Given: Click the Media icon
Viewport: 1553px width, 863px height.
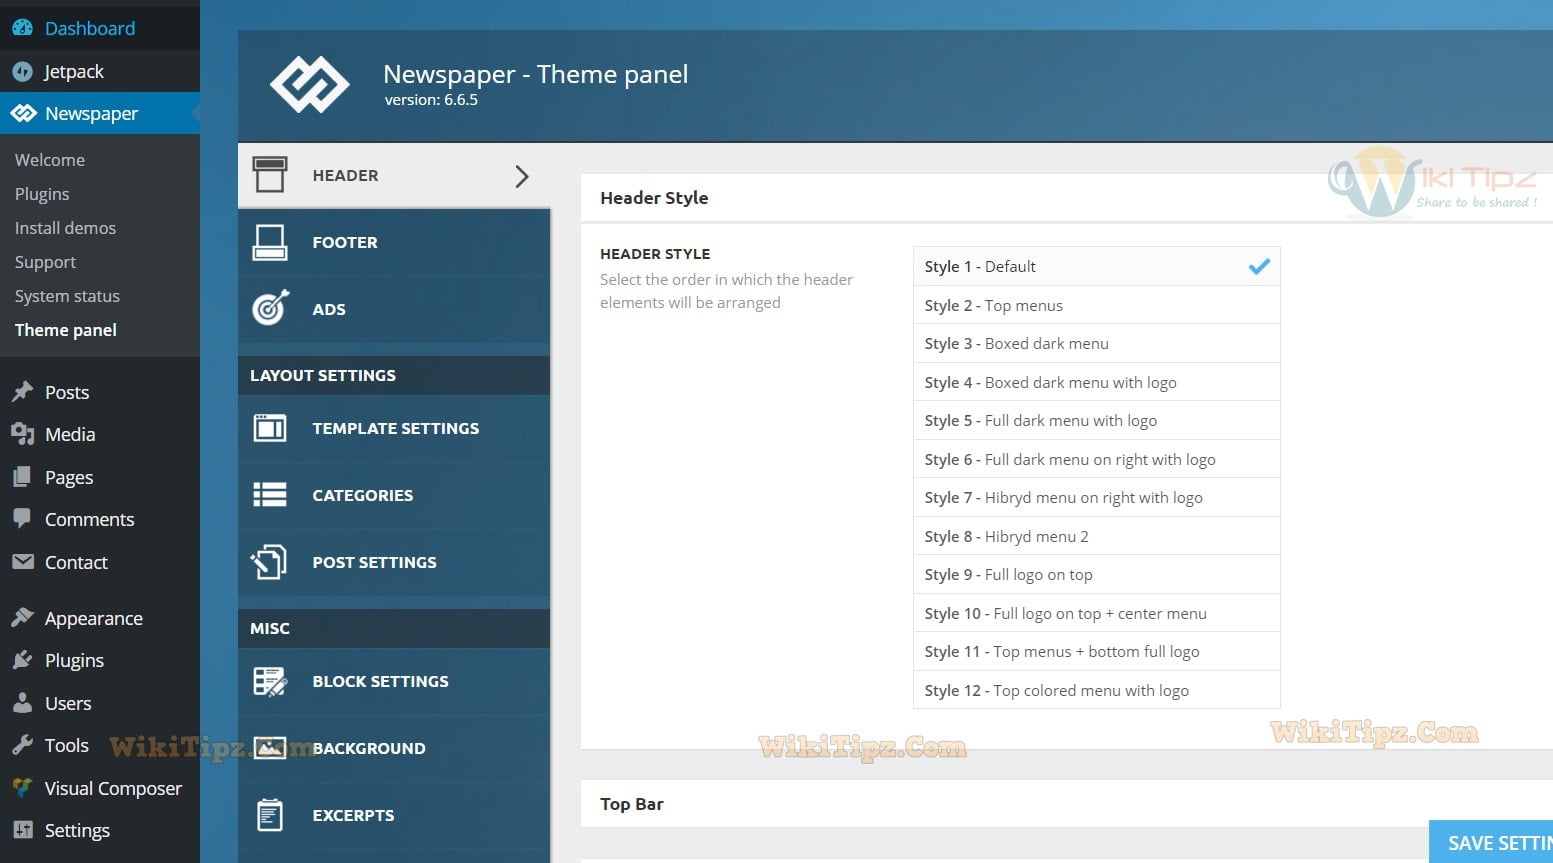Looking at the screenshot, I should click(x=22, y=434).
